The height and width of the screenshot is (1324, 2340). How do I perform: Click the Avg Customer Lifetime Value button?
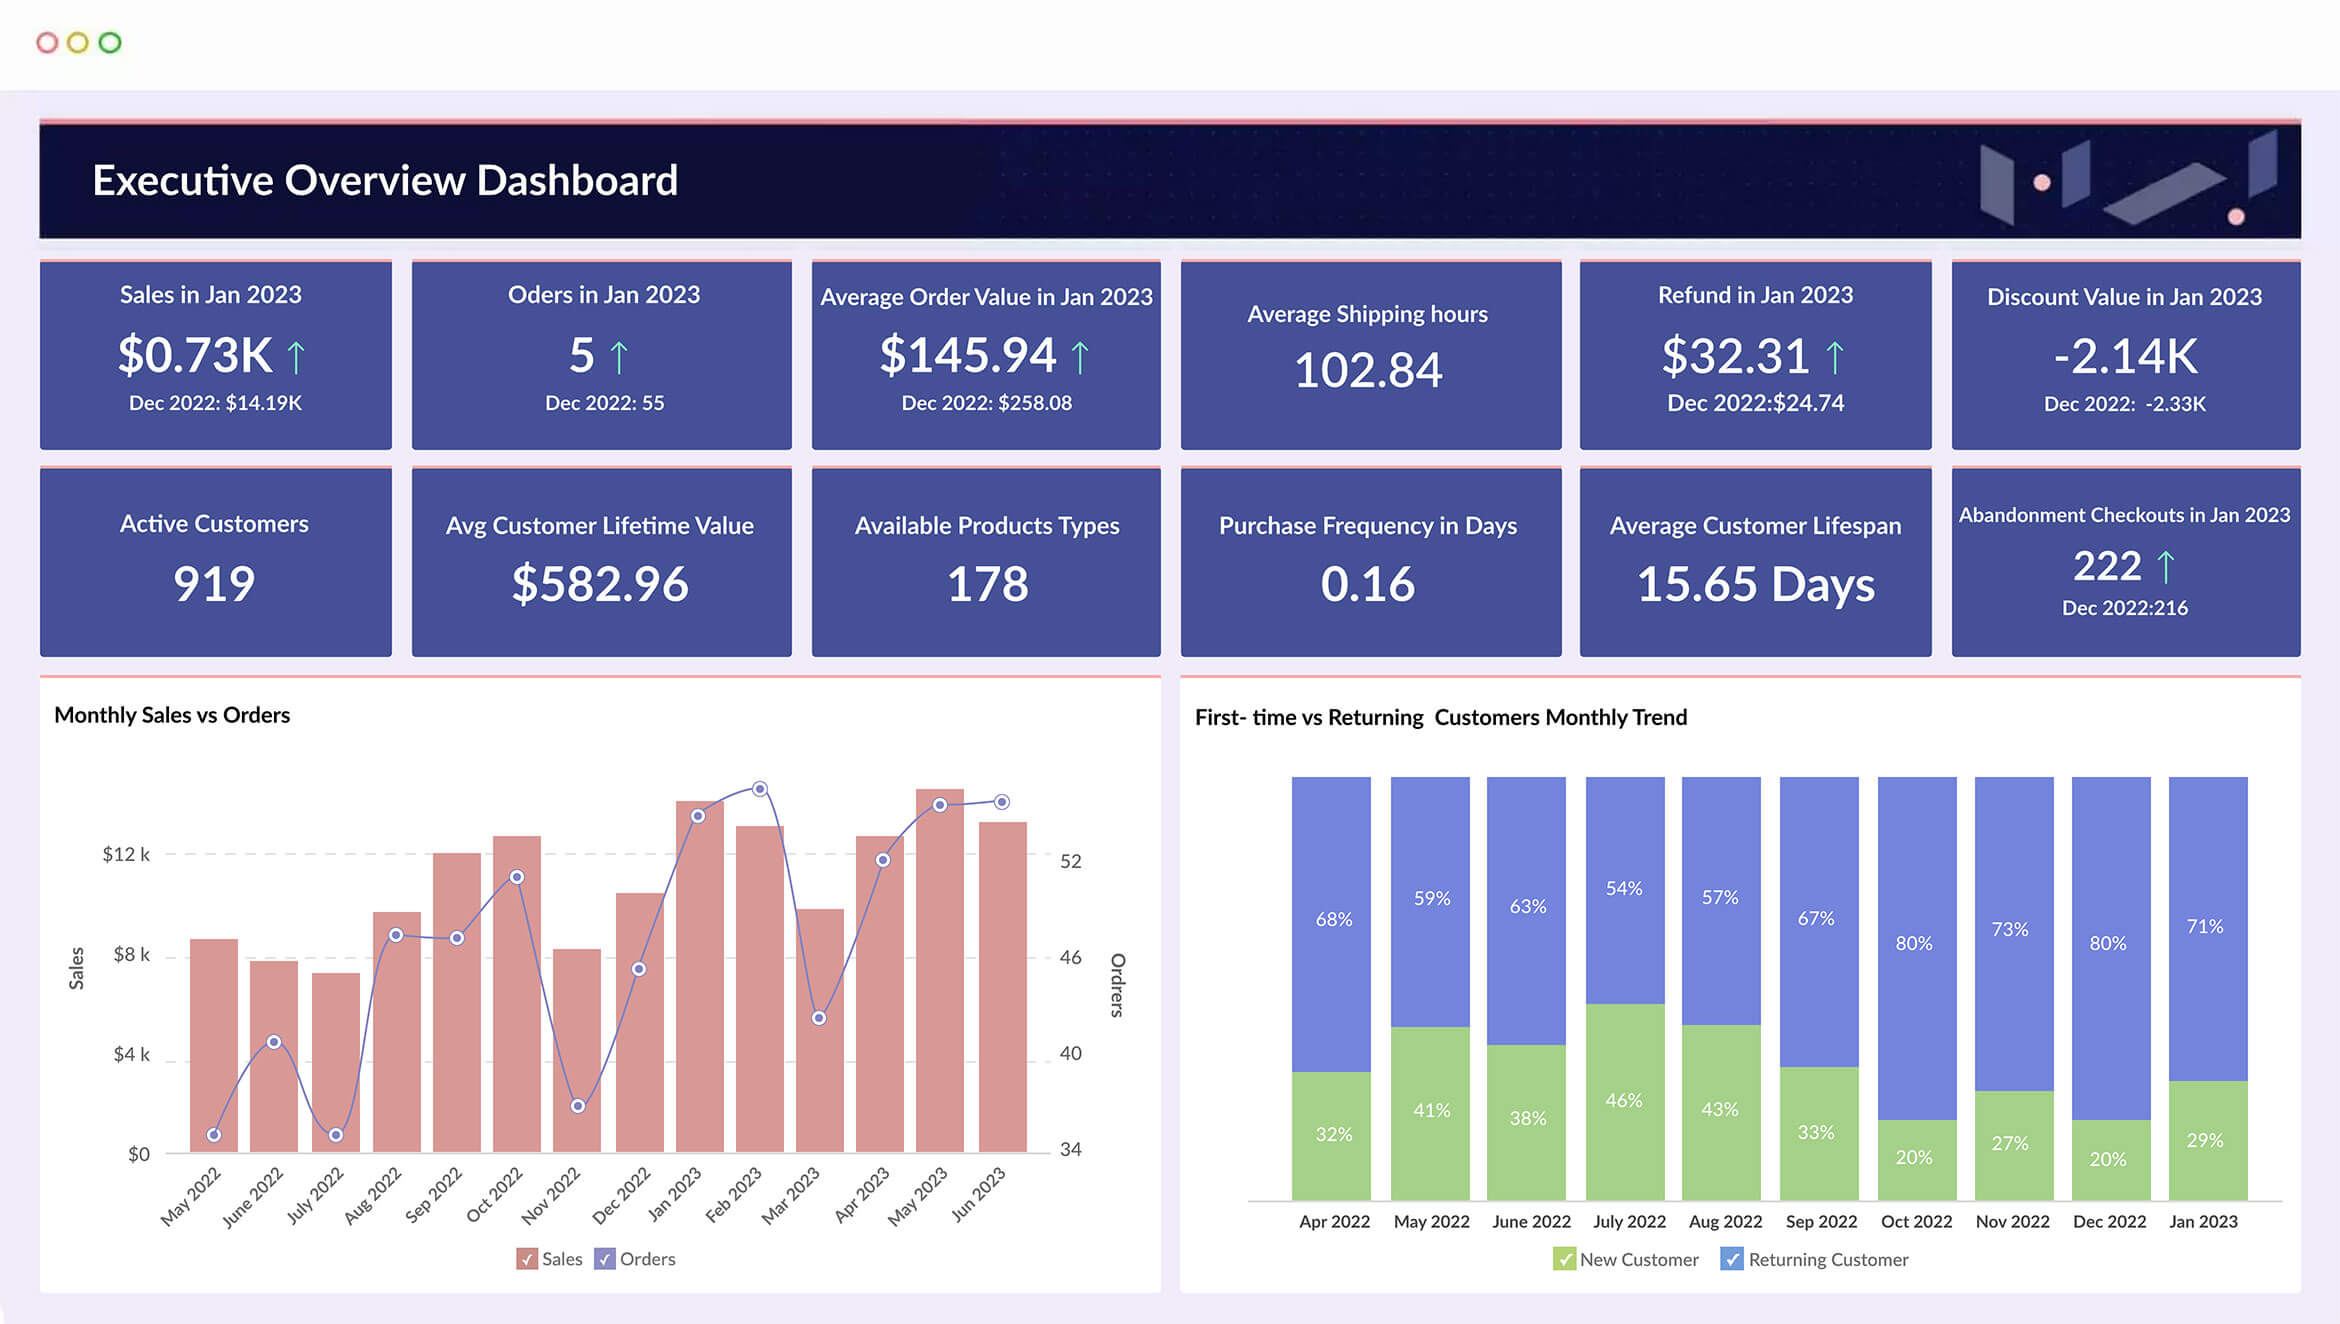click(x=598, y=562)
